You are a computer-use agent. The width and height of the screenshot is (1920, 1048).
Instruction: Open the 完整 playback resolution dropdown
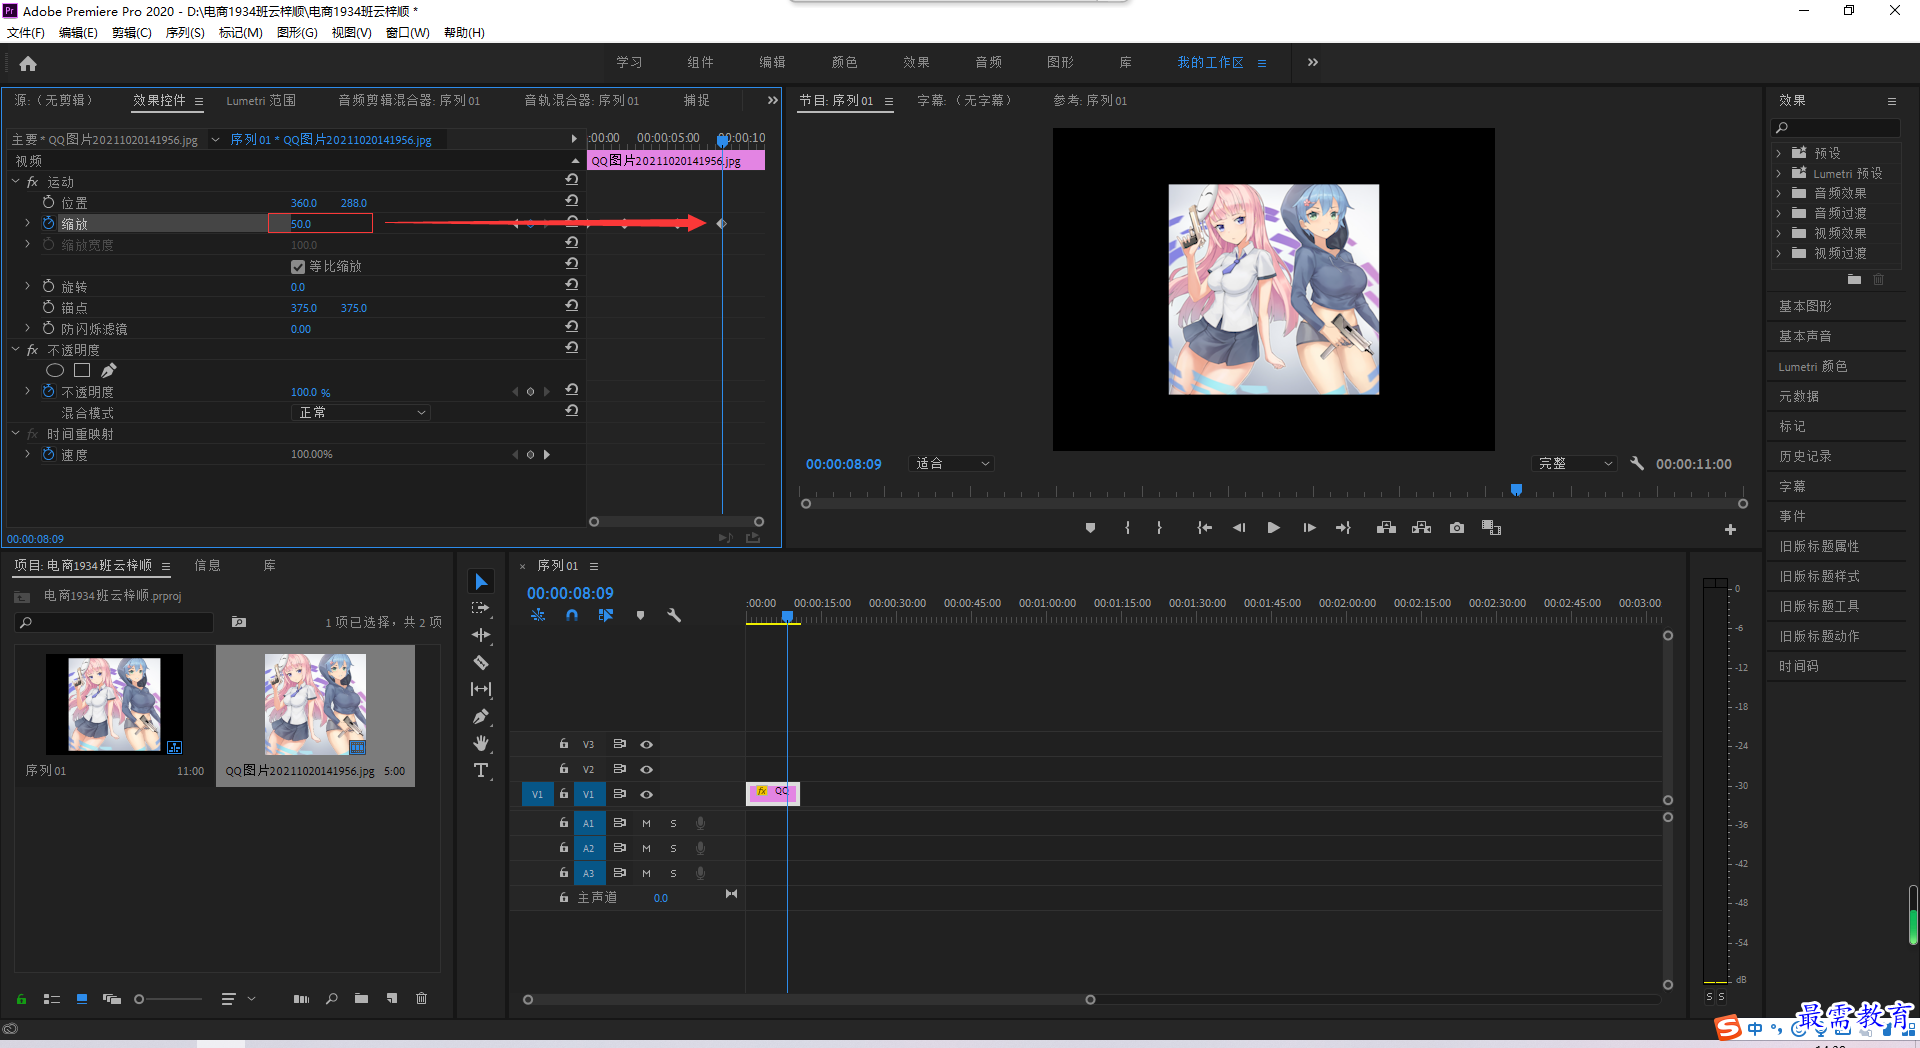(x=1574, y=463)
